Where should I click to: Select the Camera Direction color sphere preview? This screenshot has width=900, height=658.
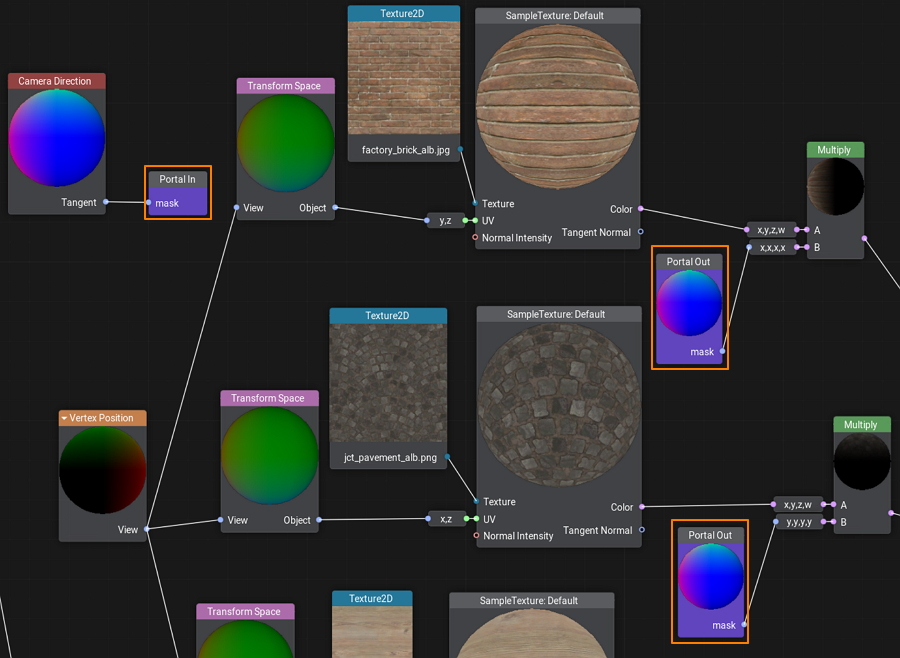tap(56, 137)
